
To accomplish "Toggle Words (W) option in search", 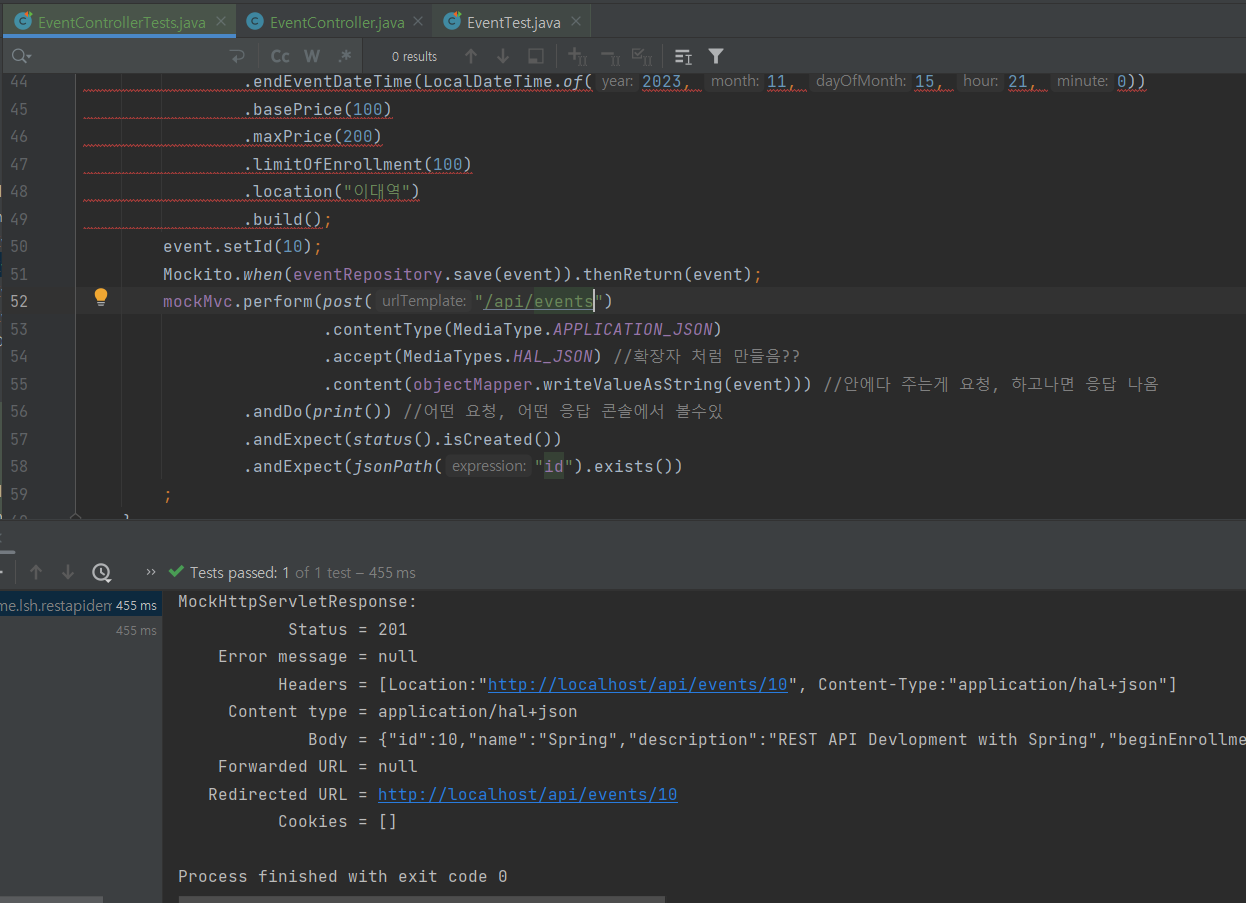I will click(312, 56).
